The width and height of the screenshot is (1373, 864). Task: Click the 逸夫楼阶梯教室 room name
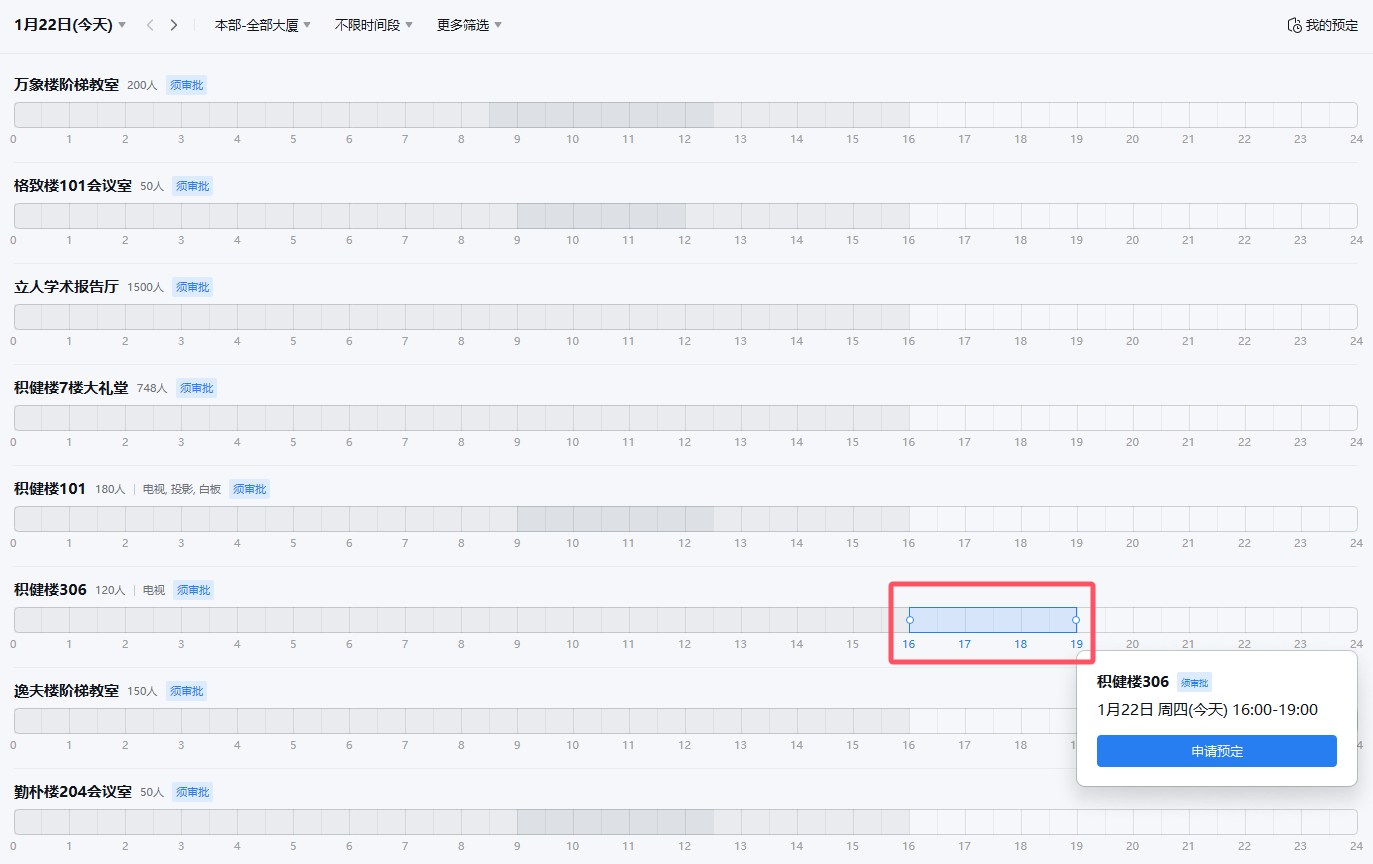[x=66, y=691]
